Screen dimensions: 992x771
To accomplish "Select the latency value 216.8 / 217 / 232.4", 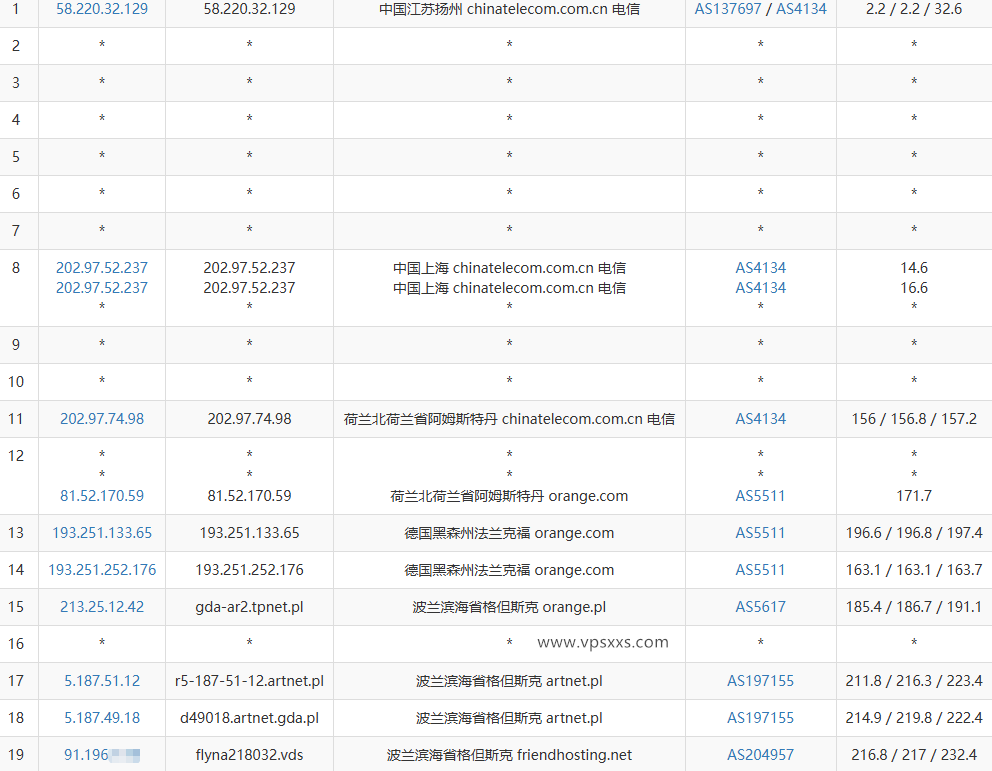I will 914,755.
